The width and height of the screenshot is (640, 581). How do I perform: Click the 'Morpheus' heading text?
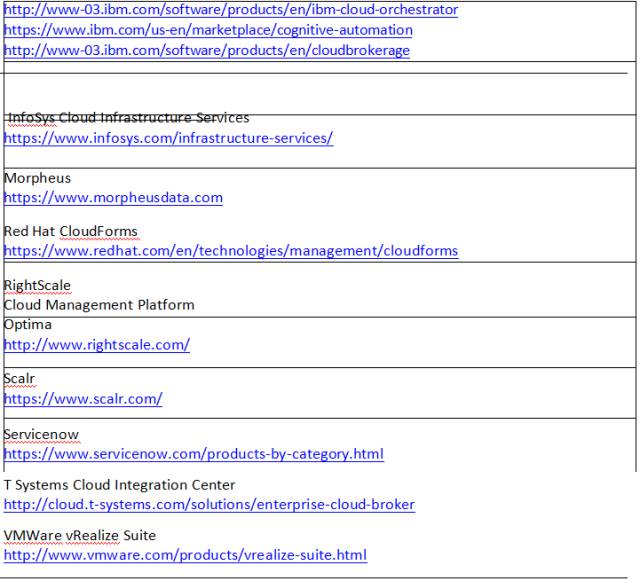[x=37, y=178]
